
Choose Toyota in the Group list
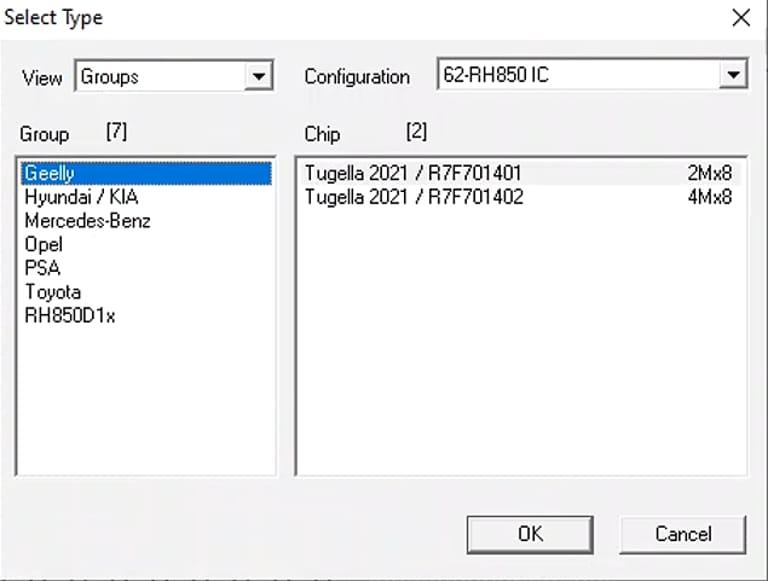[53, 292]
